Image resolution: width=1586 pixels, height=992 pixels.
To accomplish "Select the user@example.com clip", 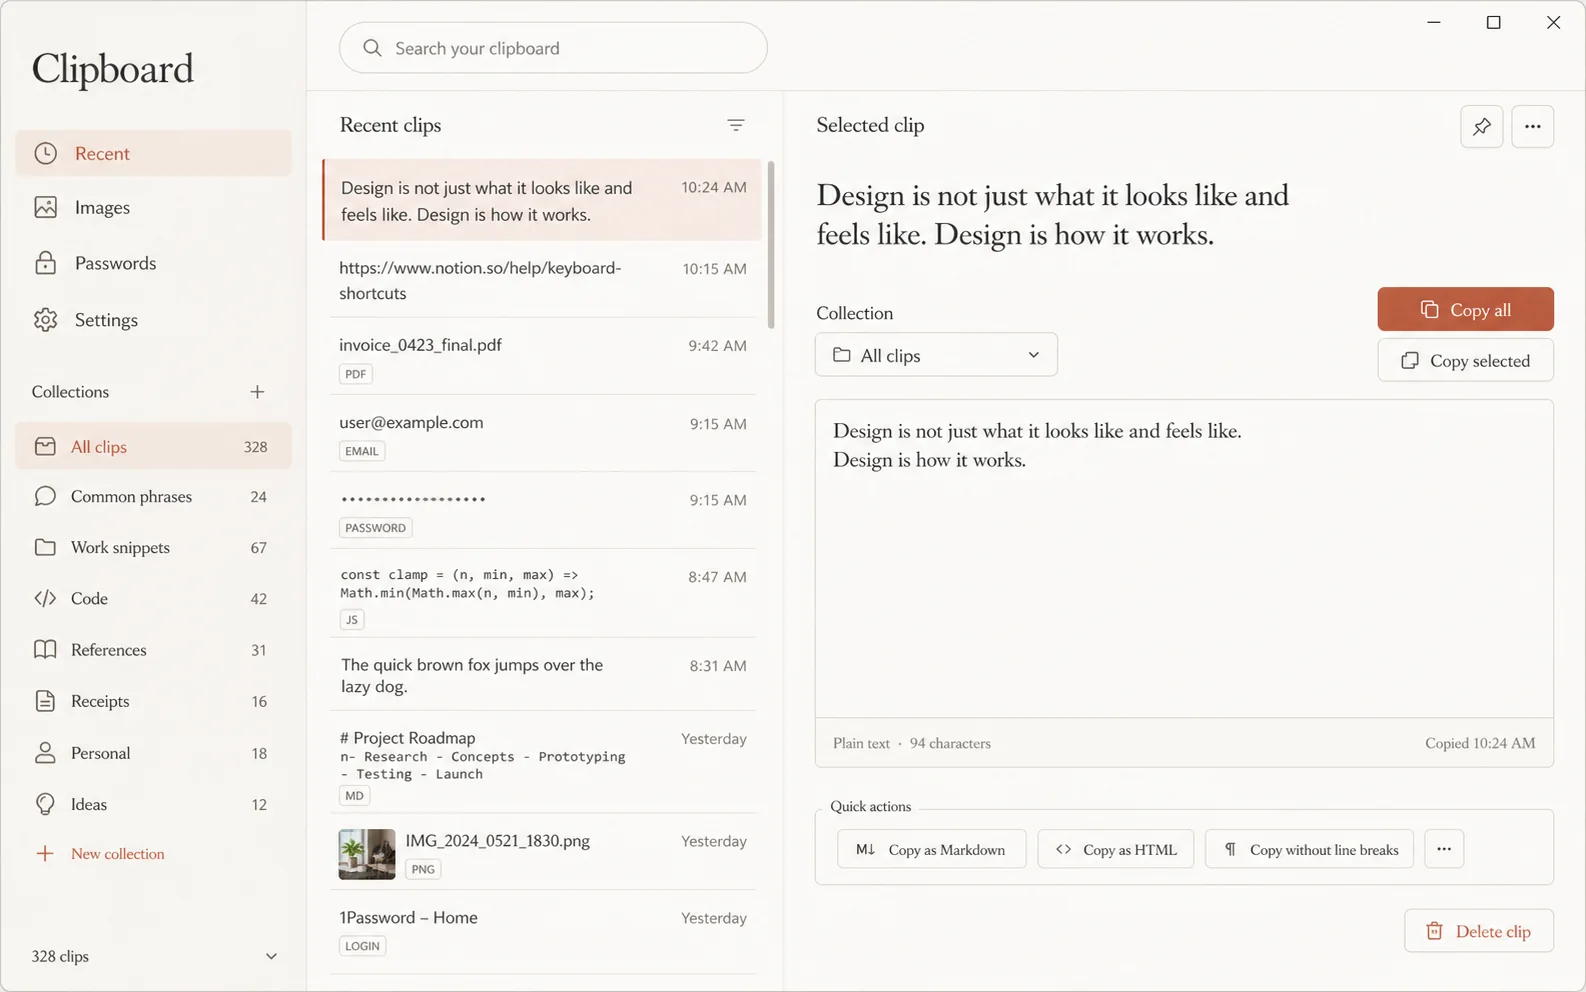I will tap(543, 434).
